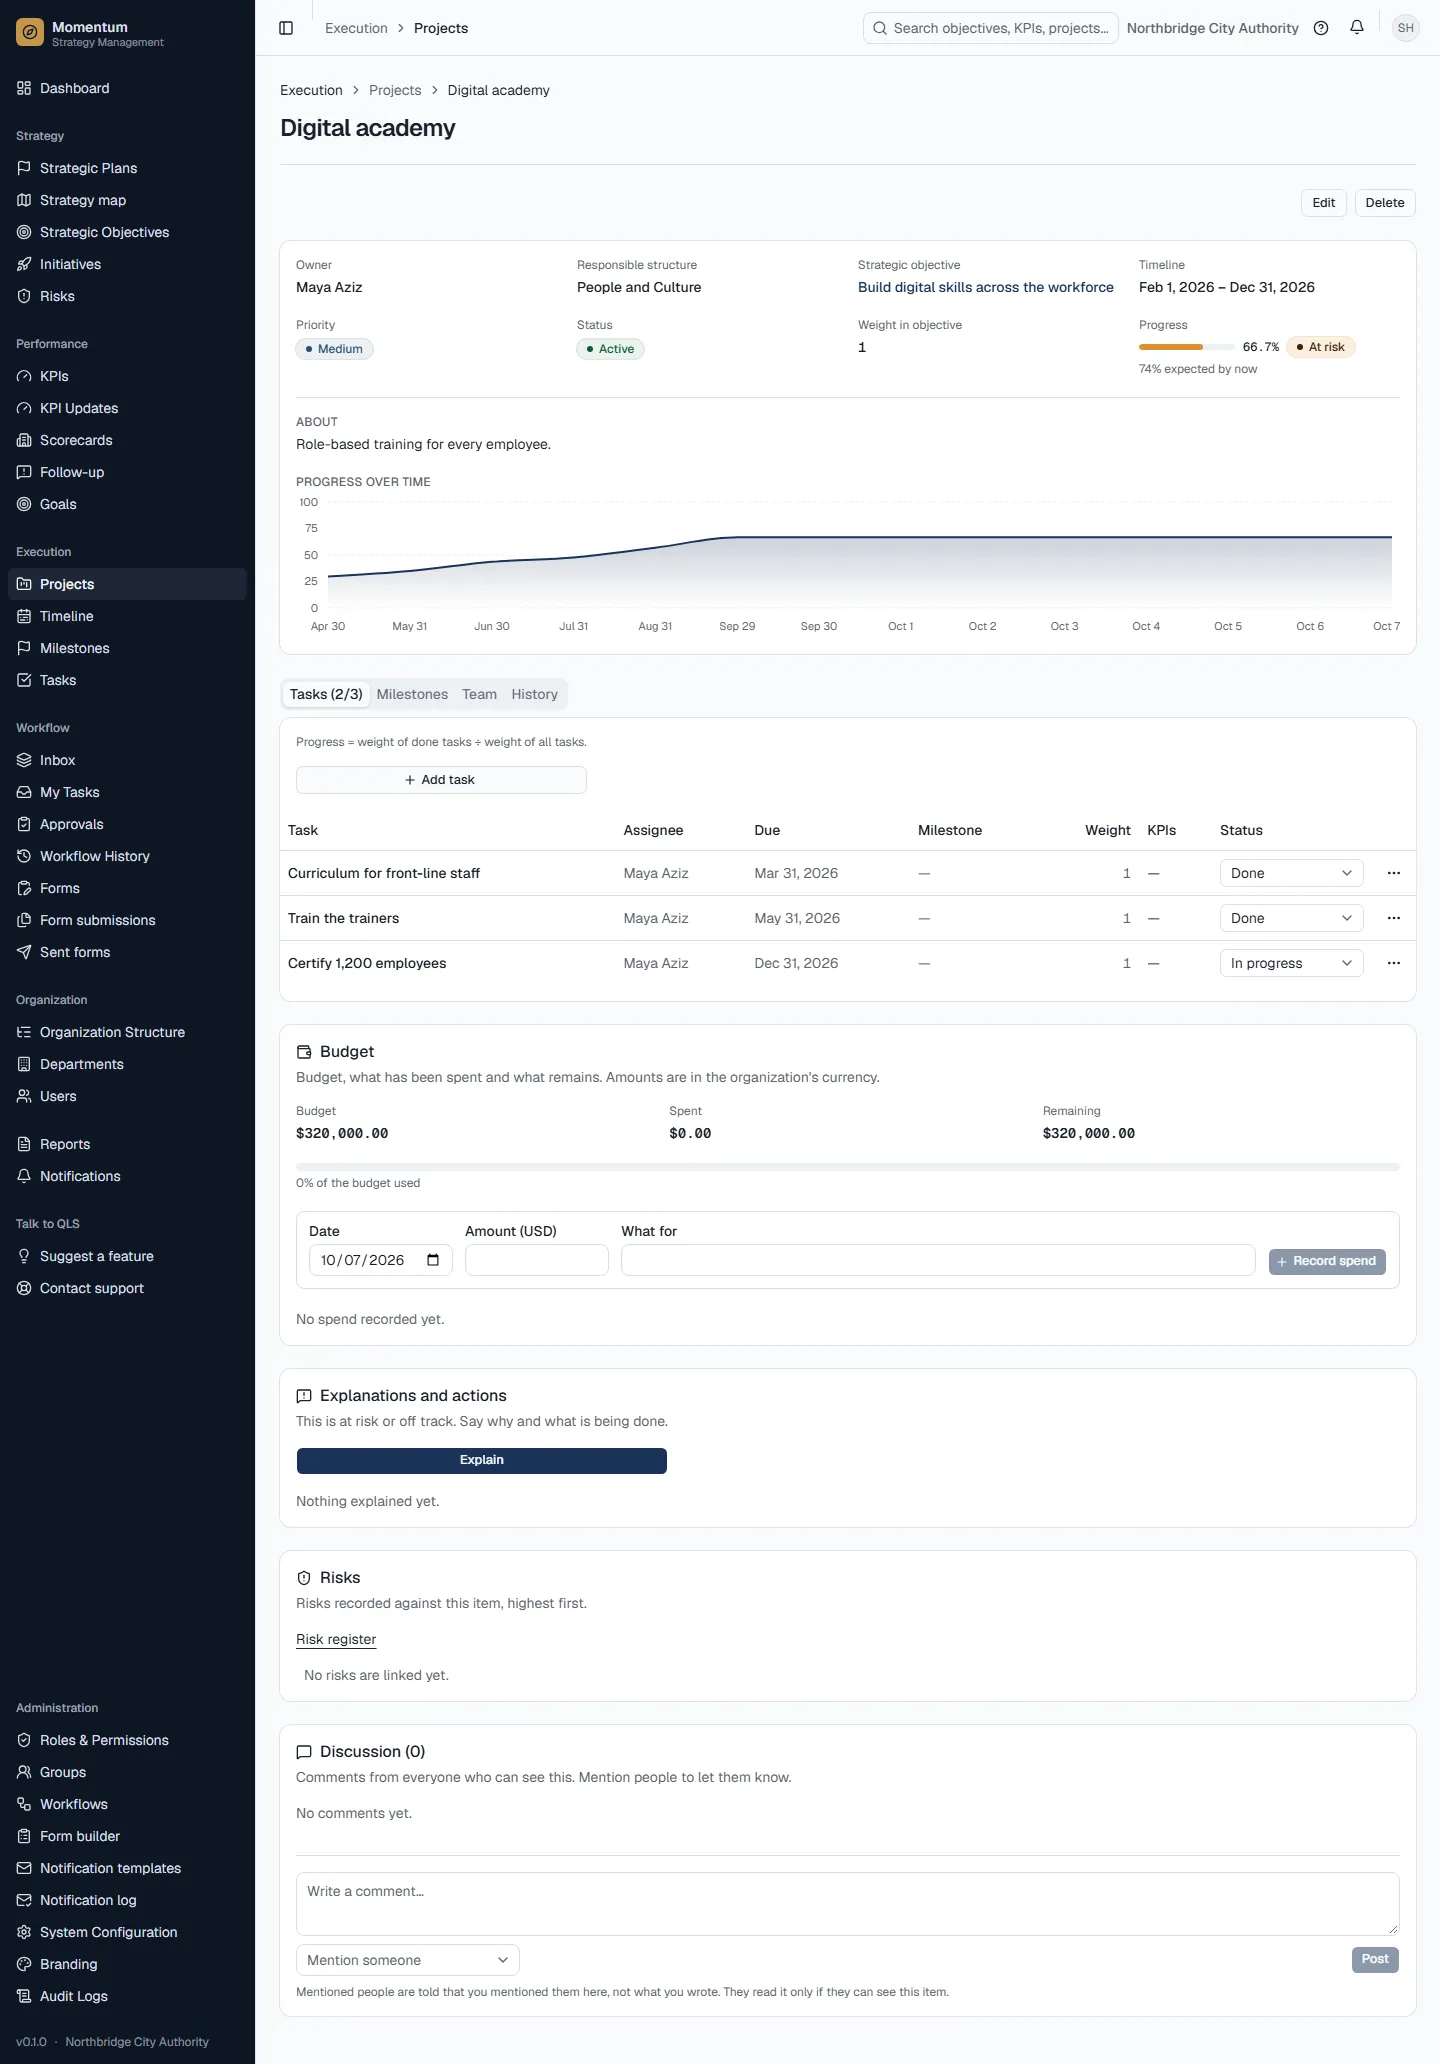This screenshot has height=2064, width=1440.
Task: Open the Risk register link
Action: coord(336,1639)
